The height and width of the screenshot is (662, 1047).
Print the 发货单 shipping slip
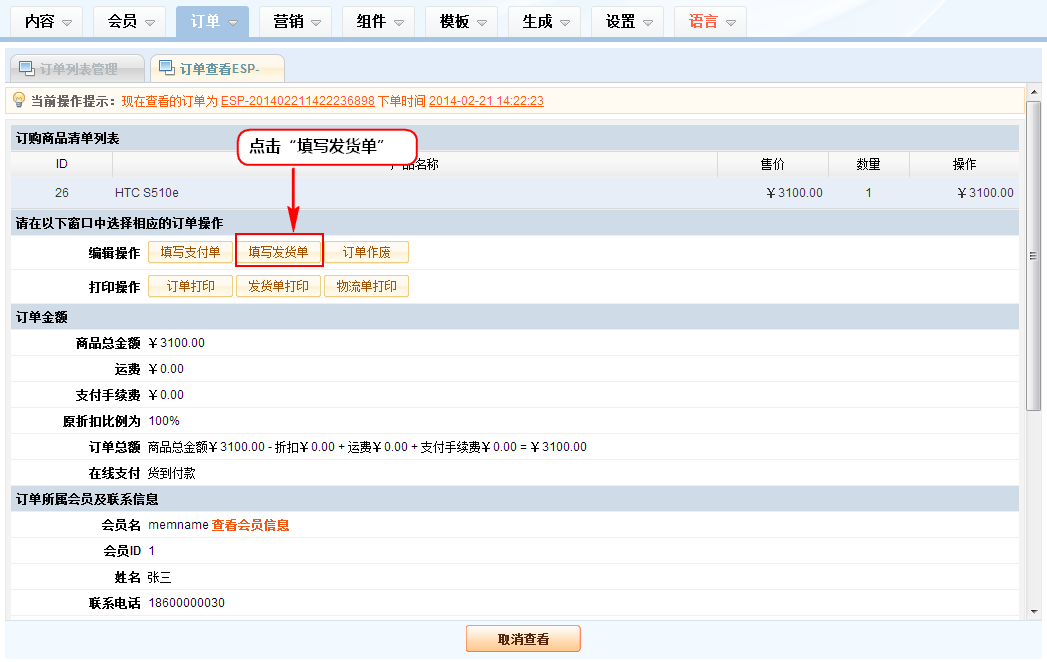click(x=279, y=286)
